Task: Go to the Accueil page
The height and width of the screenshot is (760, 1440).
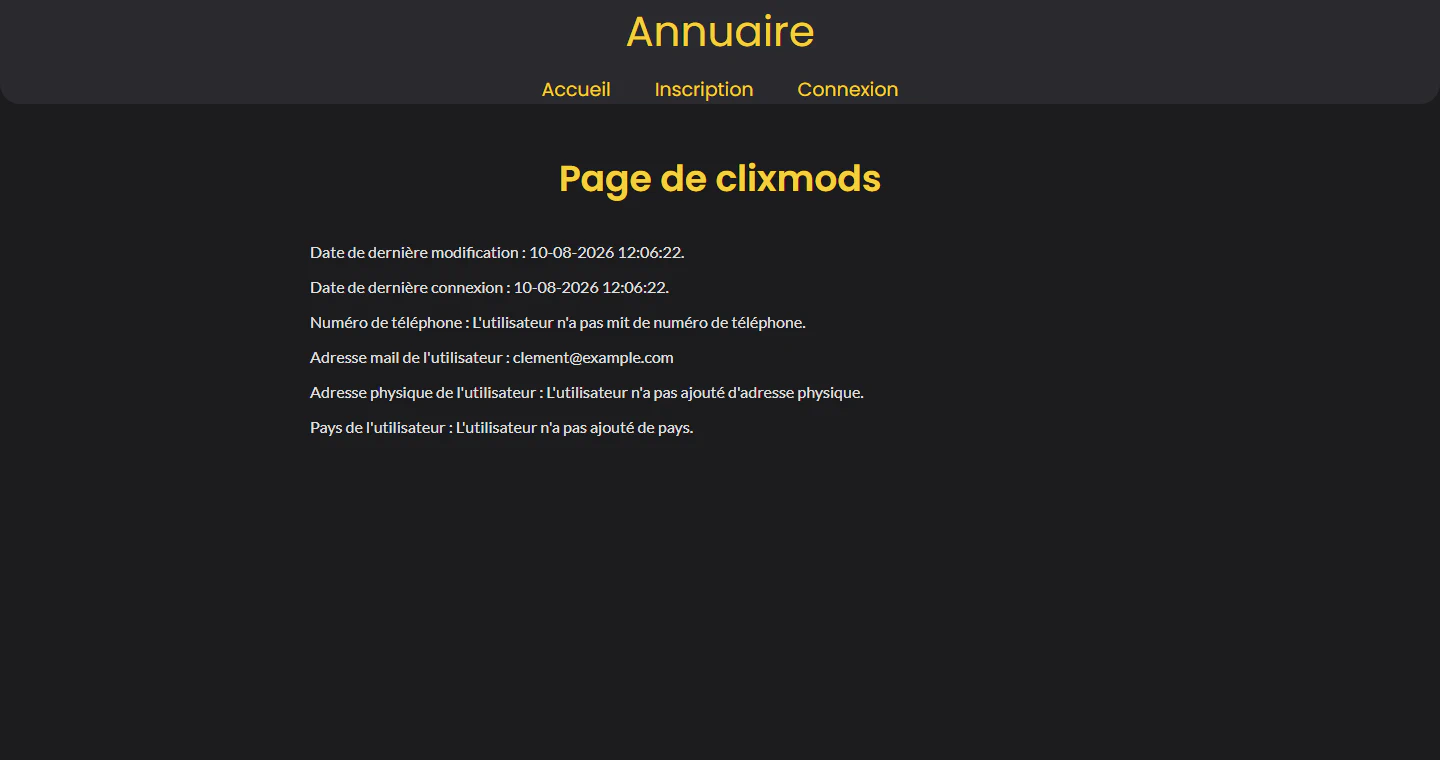Action: pyautogui.click(x=576, y=89)
